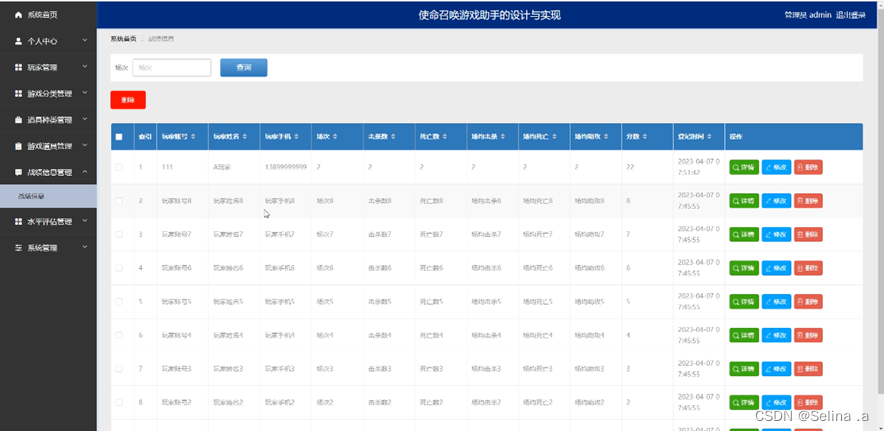Open 系统首页 in the sidebar
884x431 pixels.
click(x=48, y=15)
